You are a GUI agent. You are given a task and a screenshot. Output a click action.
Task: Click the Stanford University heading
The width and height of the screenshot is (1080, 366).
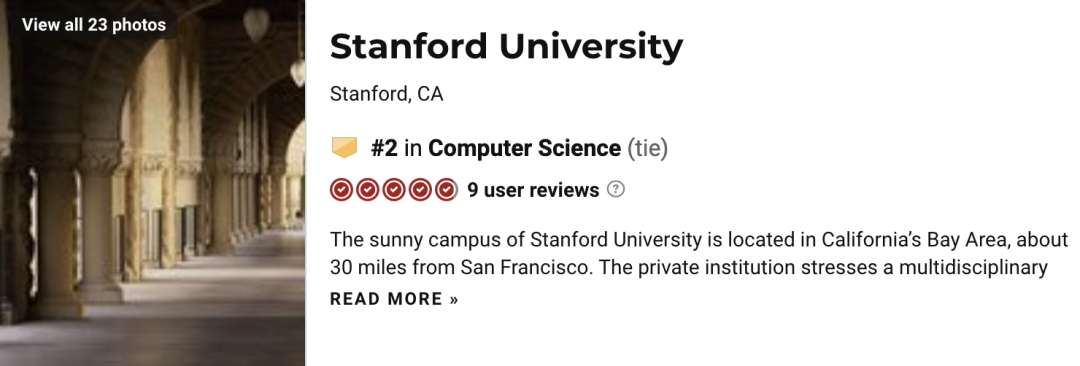pyautogui.click(x=506, y=46)
